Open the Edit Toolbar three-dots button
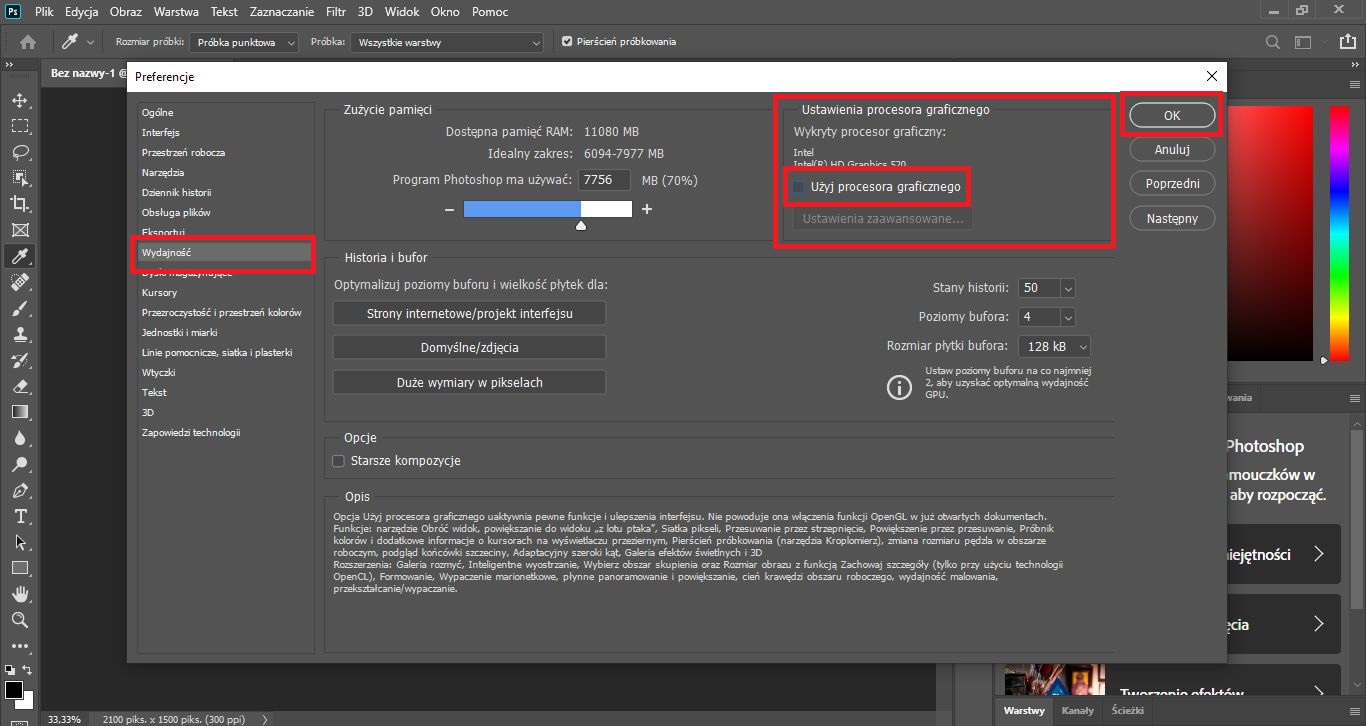 (x=19, y=645)
